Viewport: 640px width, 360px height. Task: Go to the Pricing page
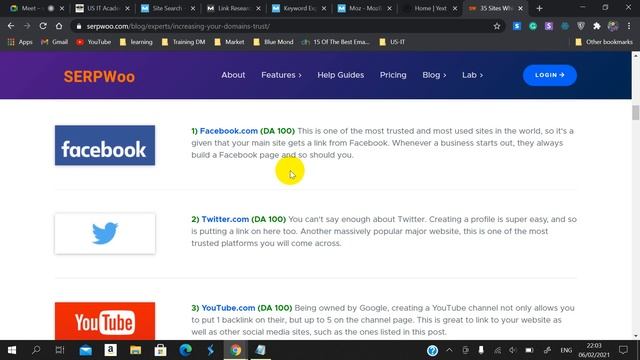point(393,75)
